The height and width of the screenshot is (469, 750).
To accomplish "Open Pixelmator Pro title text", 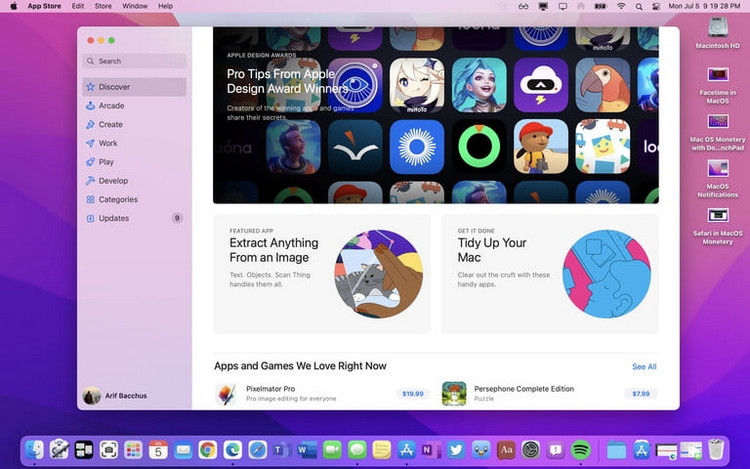I will click(270, 389).
